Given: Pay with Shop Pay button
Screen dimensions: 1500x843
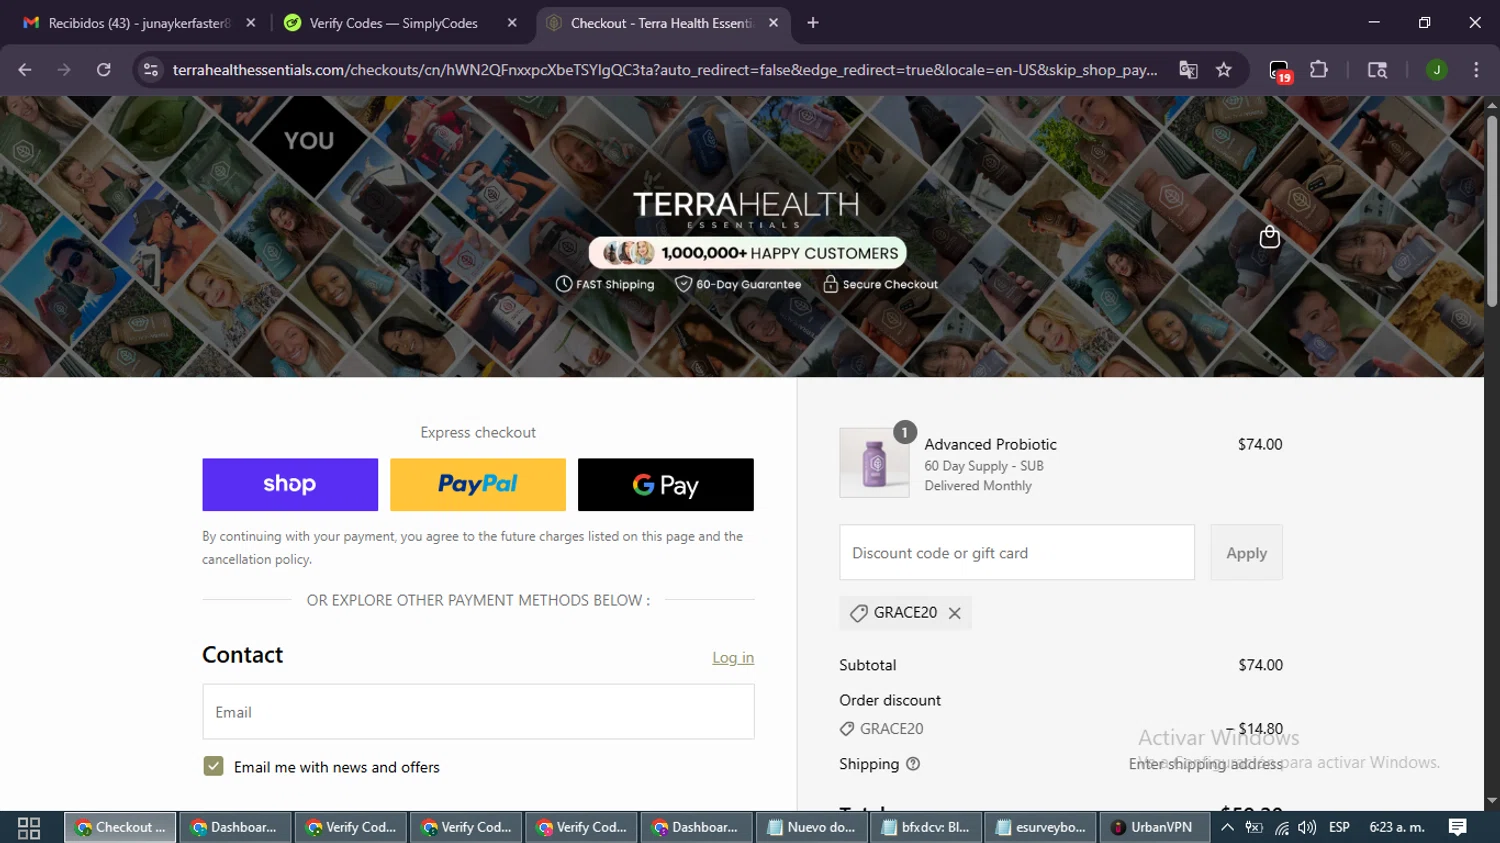Looking at the screenshot, I should click(x=290, y=485).
